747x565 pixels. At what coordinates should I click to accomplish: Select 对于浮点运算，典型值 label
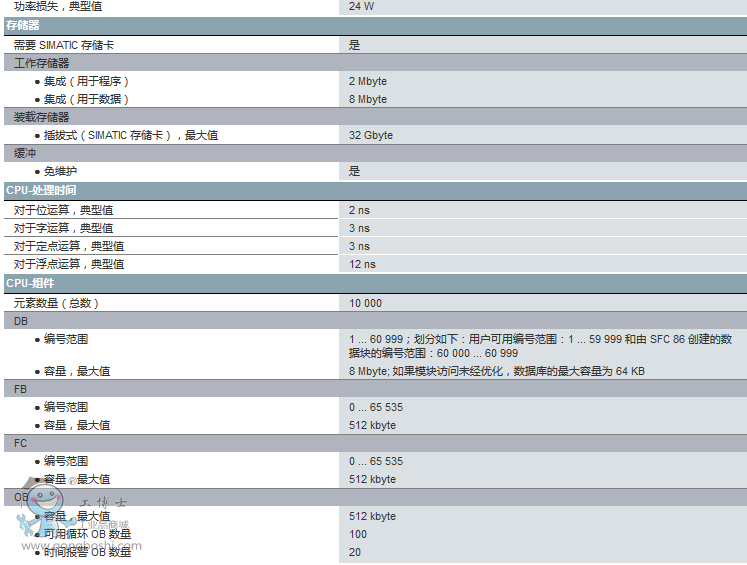69,264
